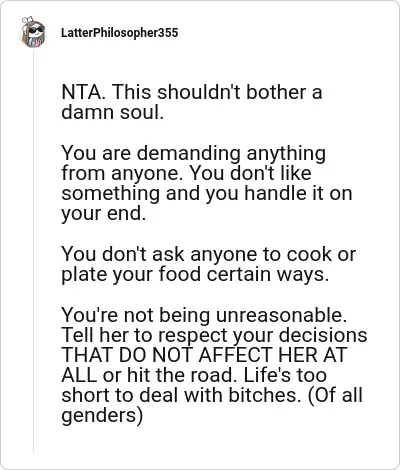Click the line "something and you handle it on"
Screen dimensions: 400x470
(x=207, y=193)
